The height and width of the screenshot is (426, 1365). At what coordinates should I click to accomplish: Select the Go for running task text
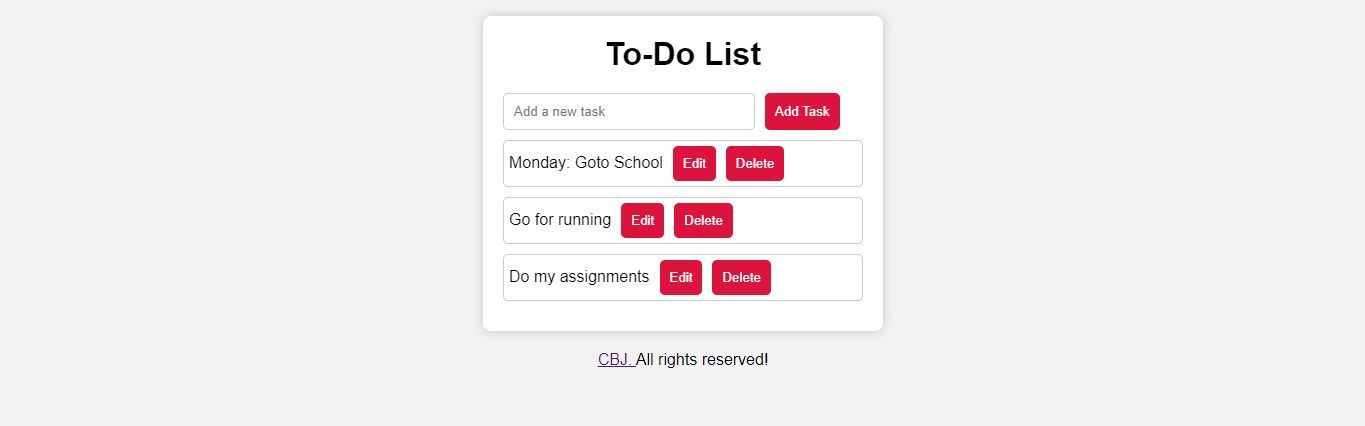pyautogui.click(x=560, y=220)
